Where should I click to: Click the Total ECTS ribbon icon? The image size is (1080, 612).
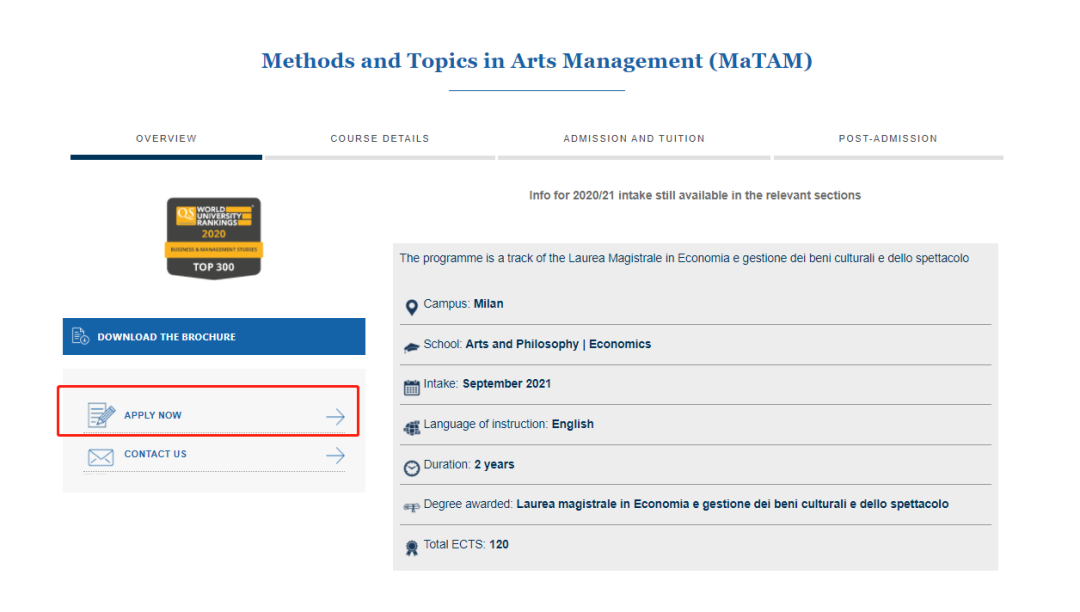coord(411,548)
